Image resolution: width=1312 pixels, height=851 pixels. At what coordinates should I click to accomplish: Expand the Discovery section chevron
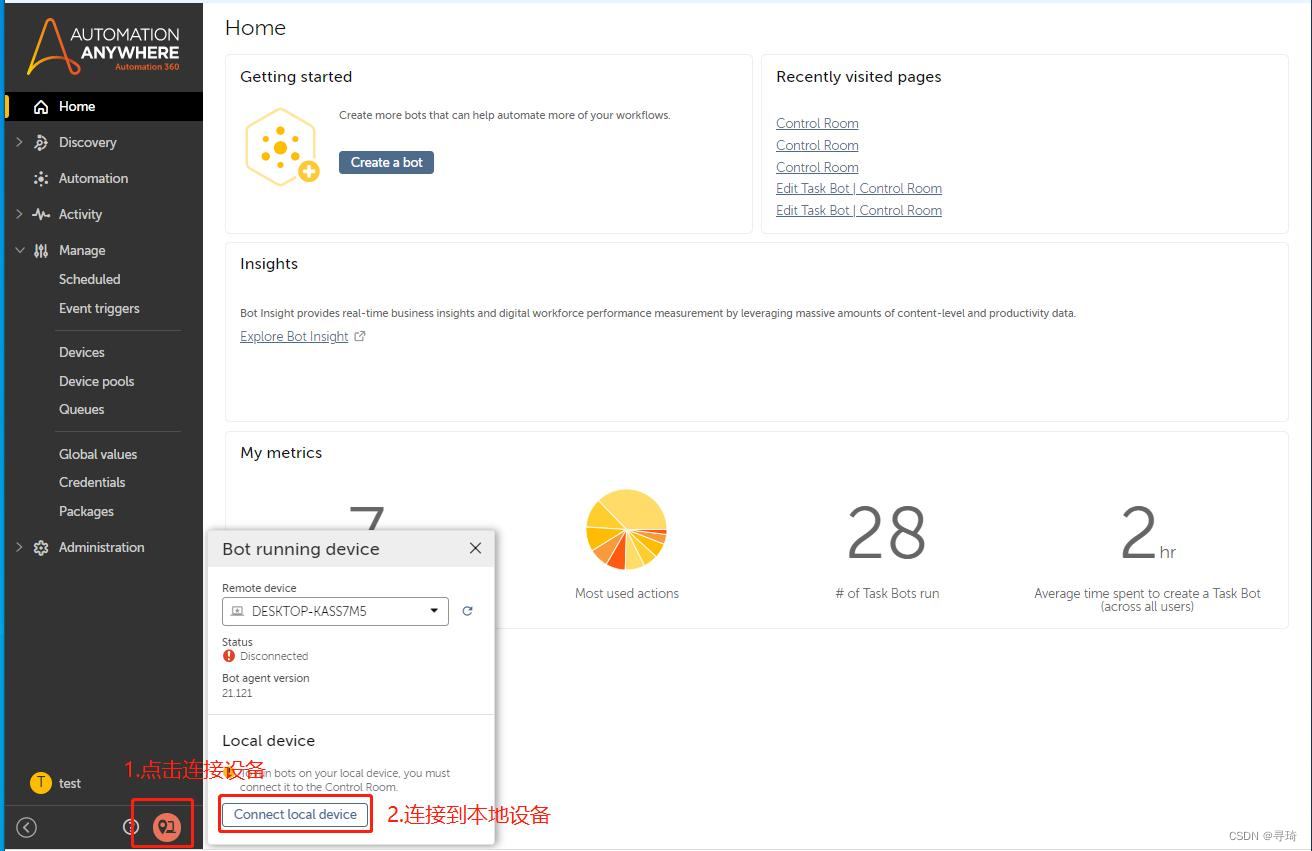coord(19,143)
